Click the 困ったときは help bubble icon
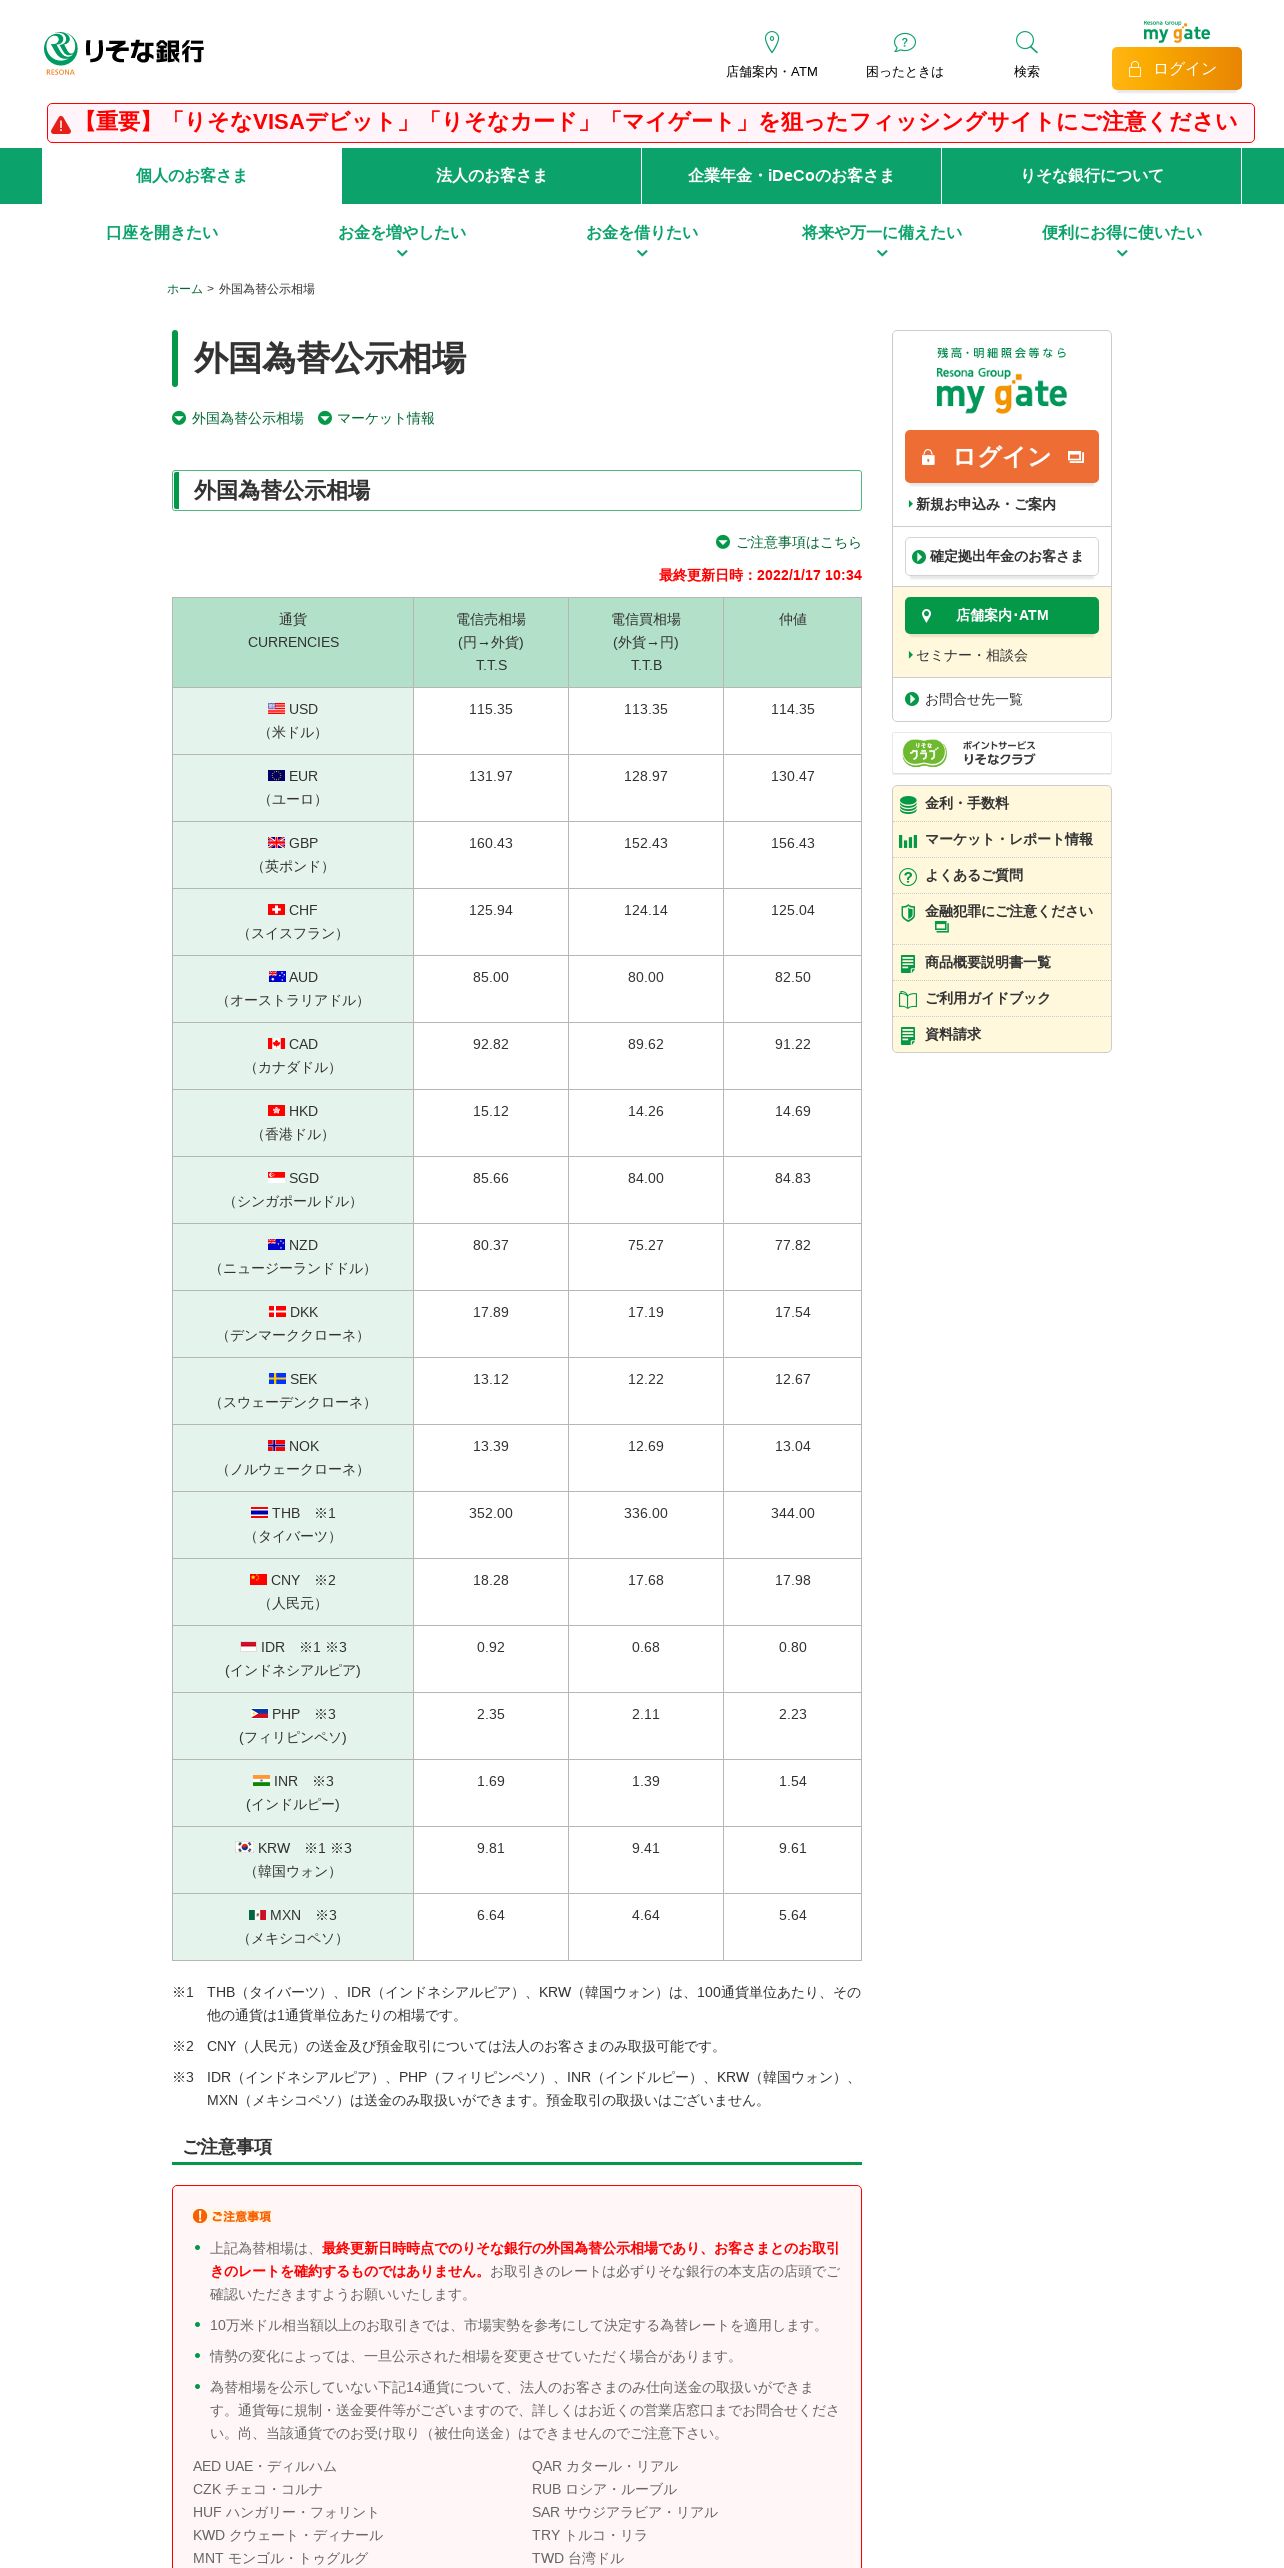The width and height of the screenshot is (1284, 2568). [x=905, y=42]
